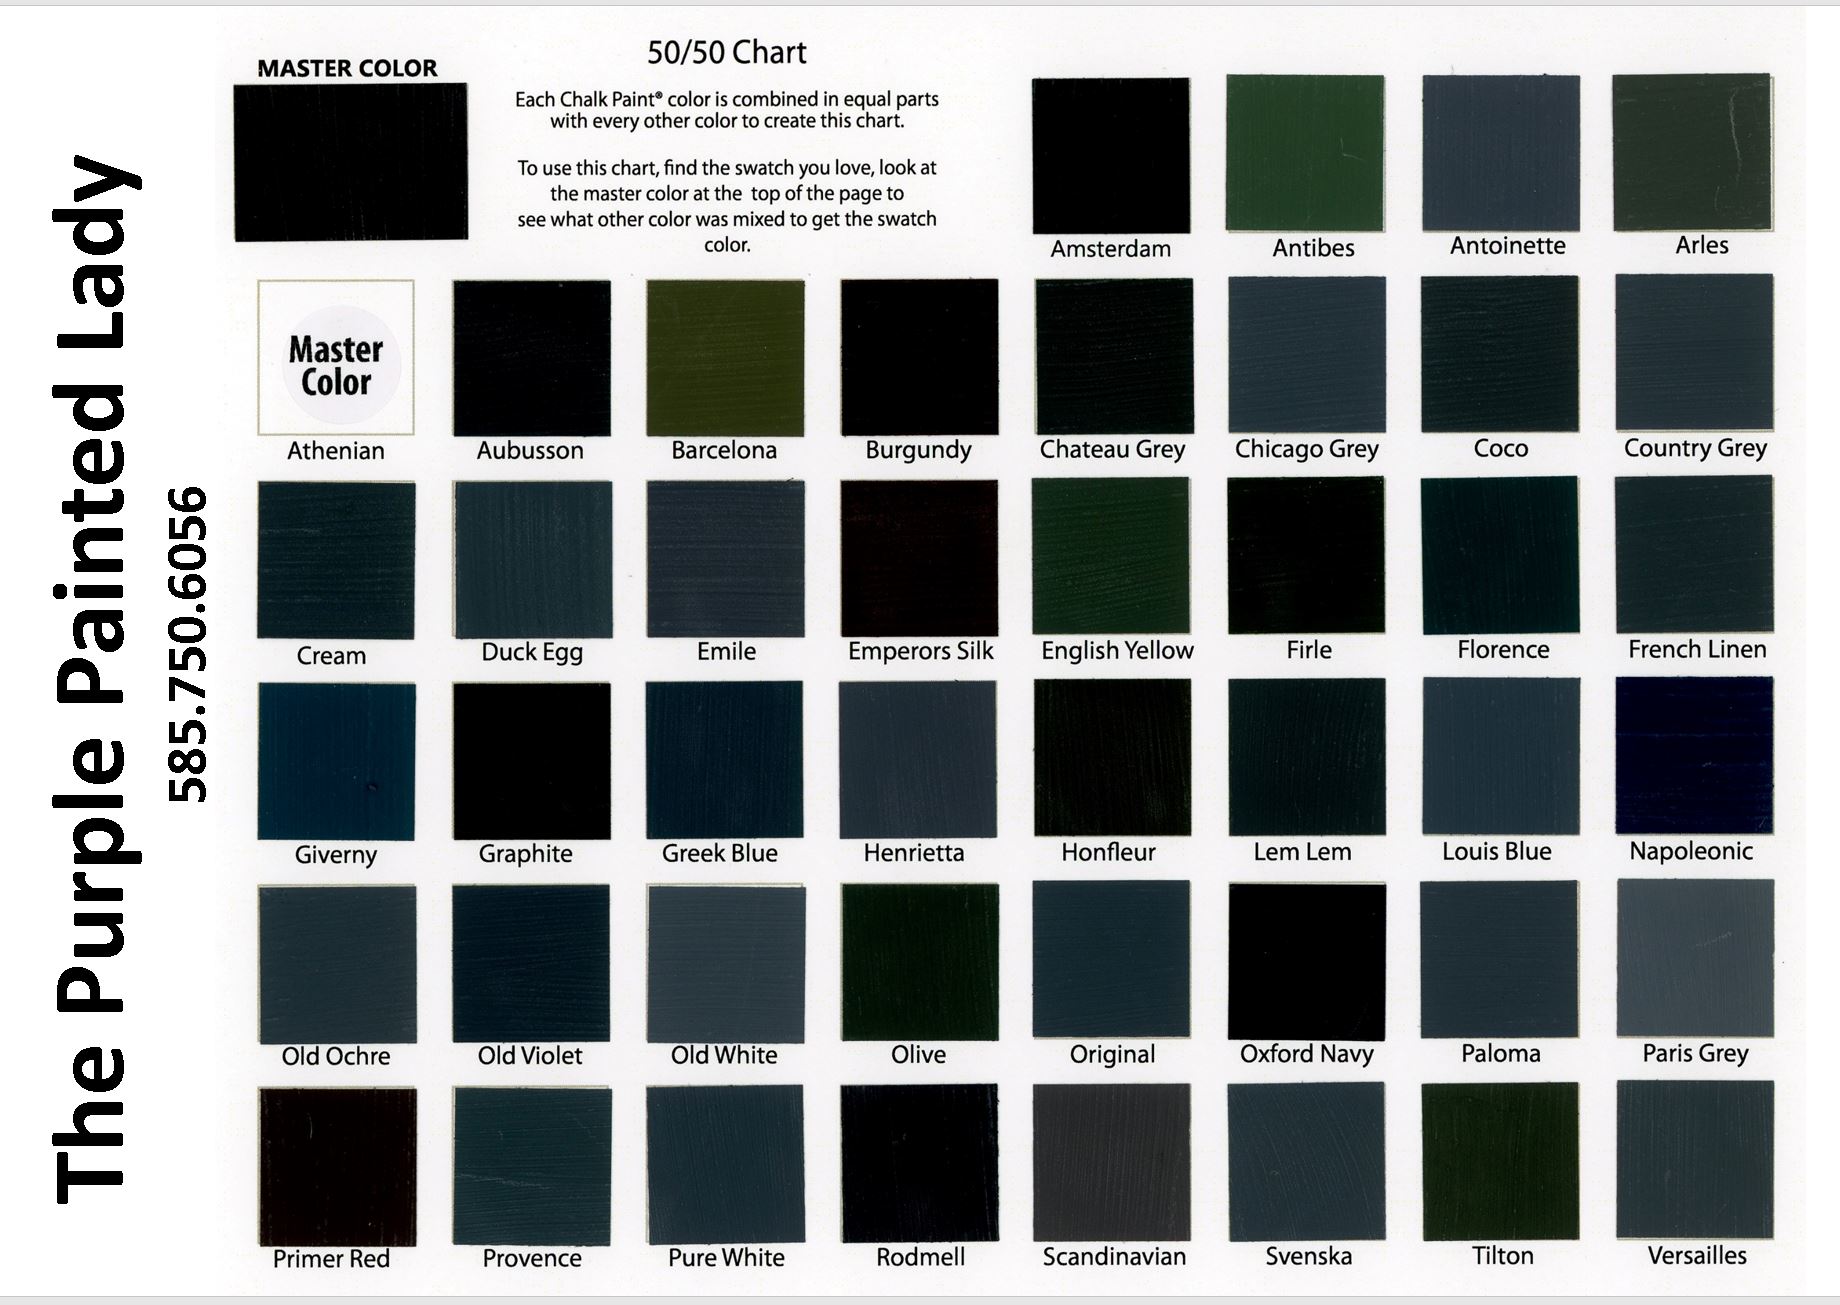Click the Florence swatch
This screenshot has height=1305, width=1840.
pyautogui.click(x=1500, y=555)
